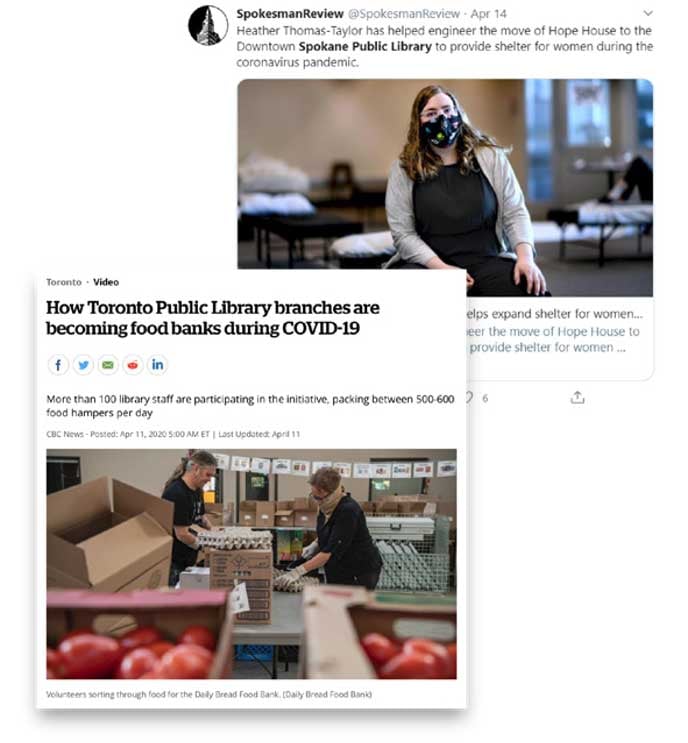Open the masked woman shelter photo
Image resolution: width=688 pixels, height=743 pixels.
[445, 188]
